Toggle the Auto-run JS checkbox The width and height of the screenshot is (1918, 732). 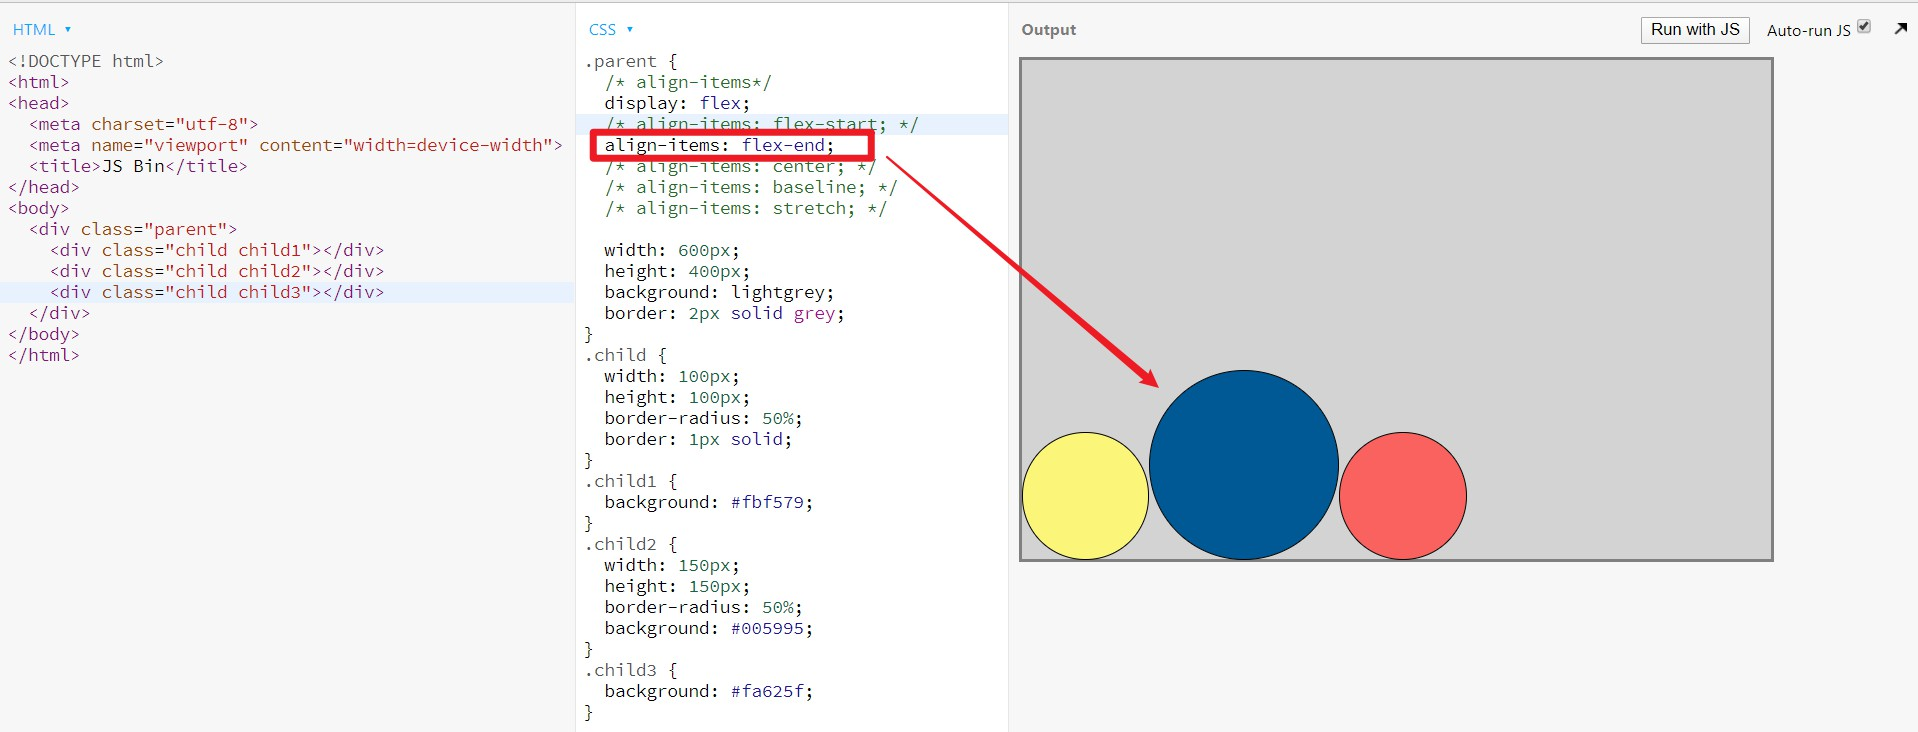coord(1864,27)
